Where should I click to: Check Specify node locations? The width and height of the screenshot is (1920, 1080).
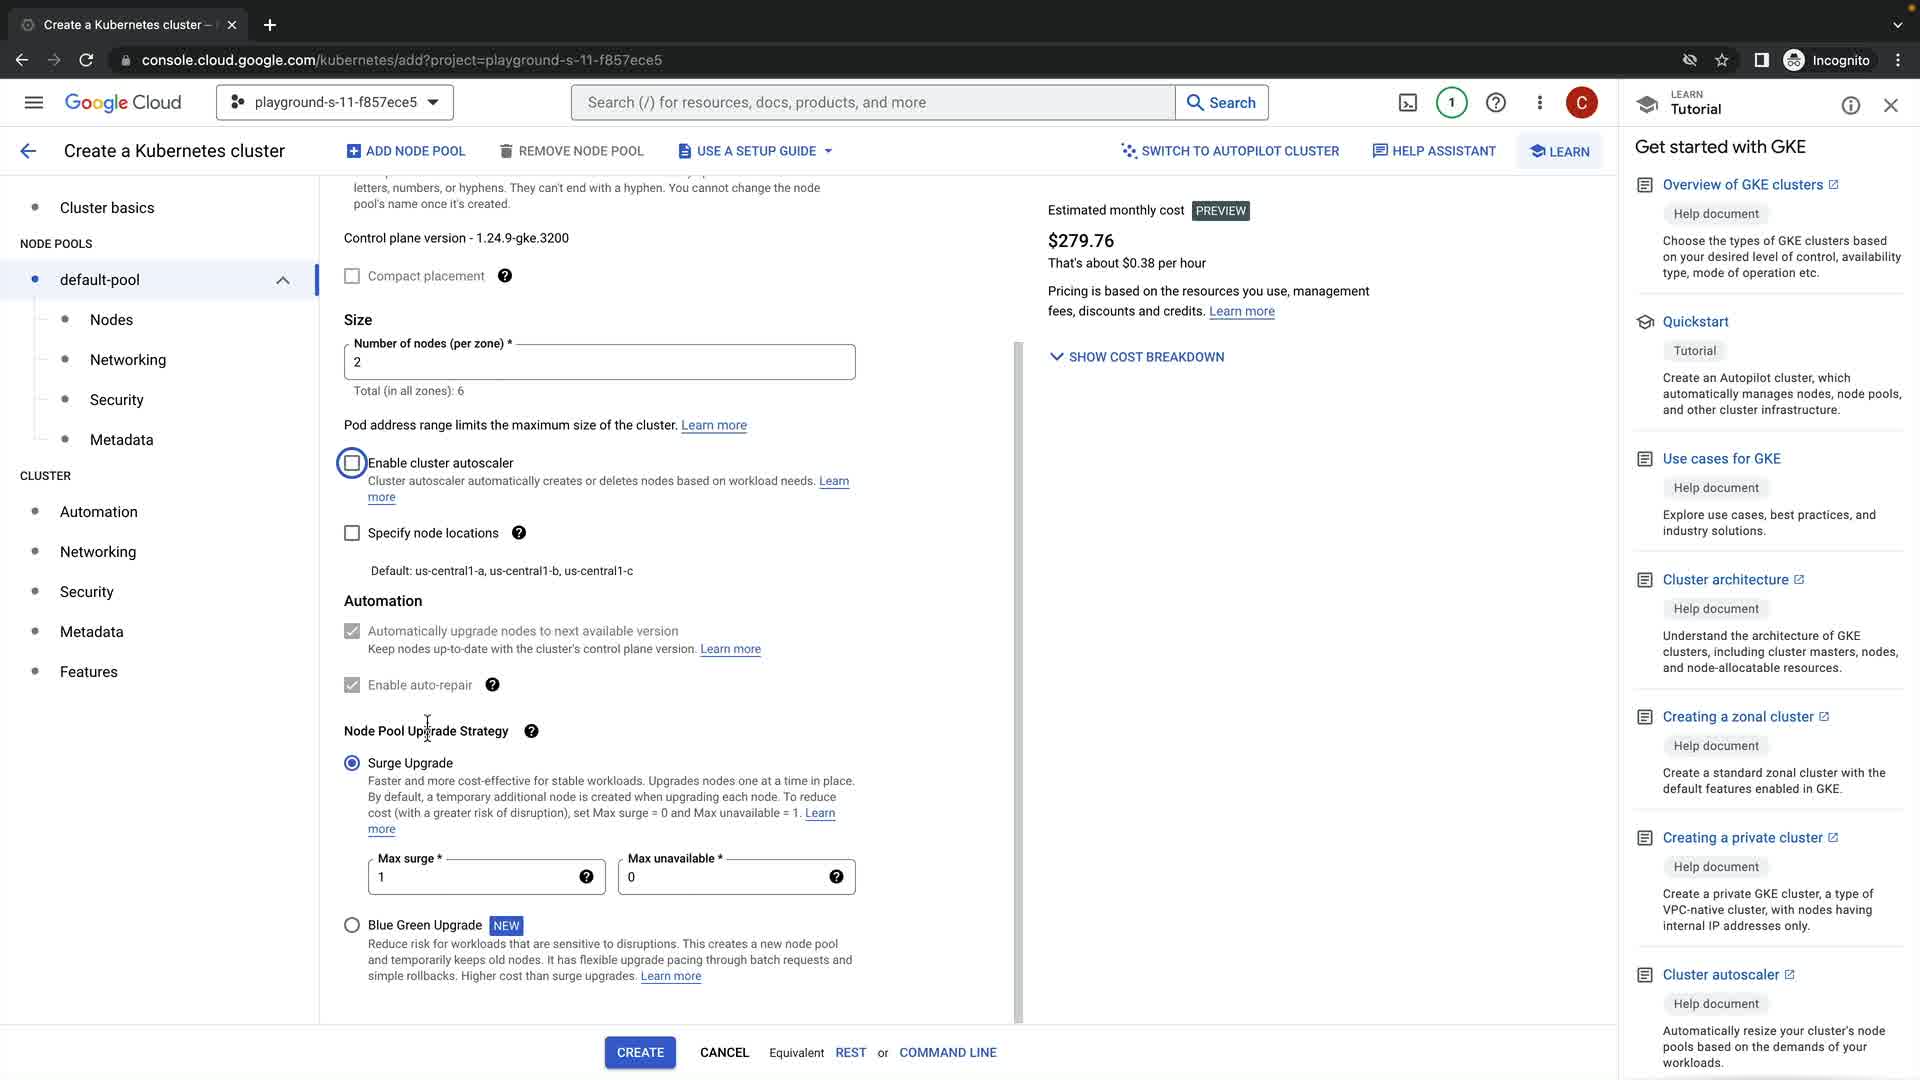click(x=352, y=533)
